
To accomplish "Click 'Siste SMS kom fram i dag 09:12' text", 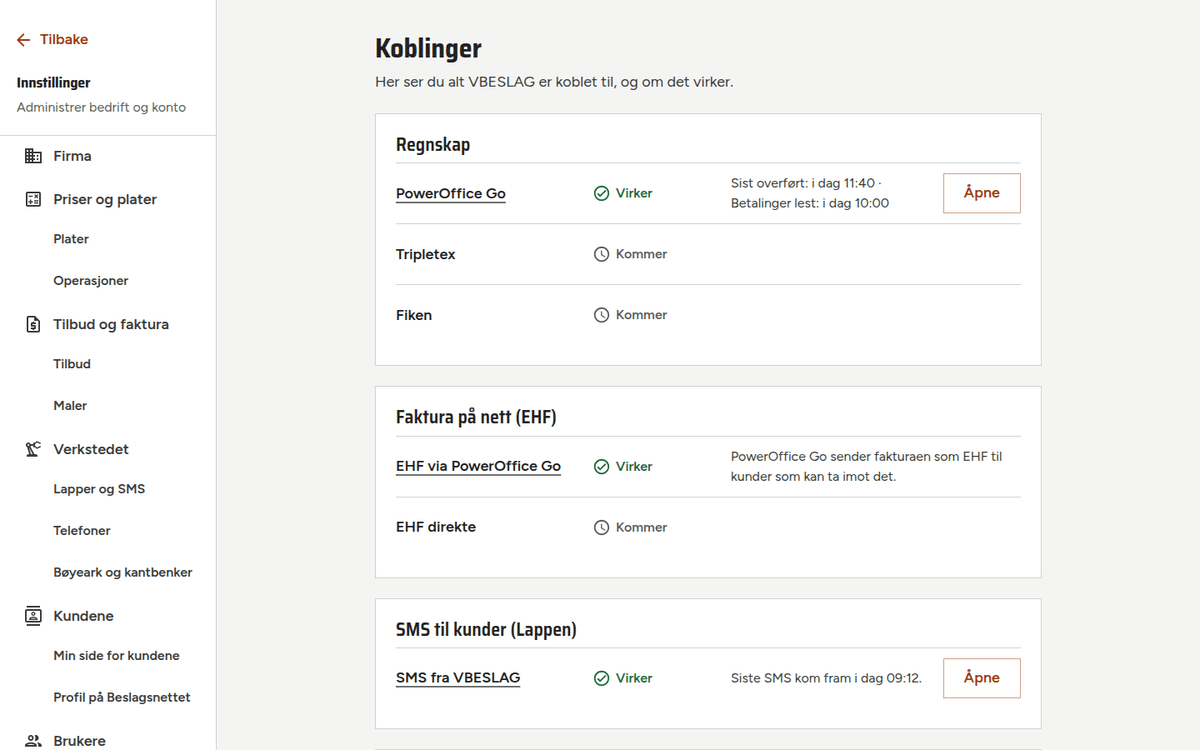I will 826,678.
